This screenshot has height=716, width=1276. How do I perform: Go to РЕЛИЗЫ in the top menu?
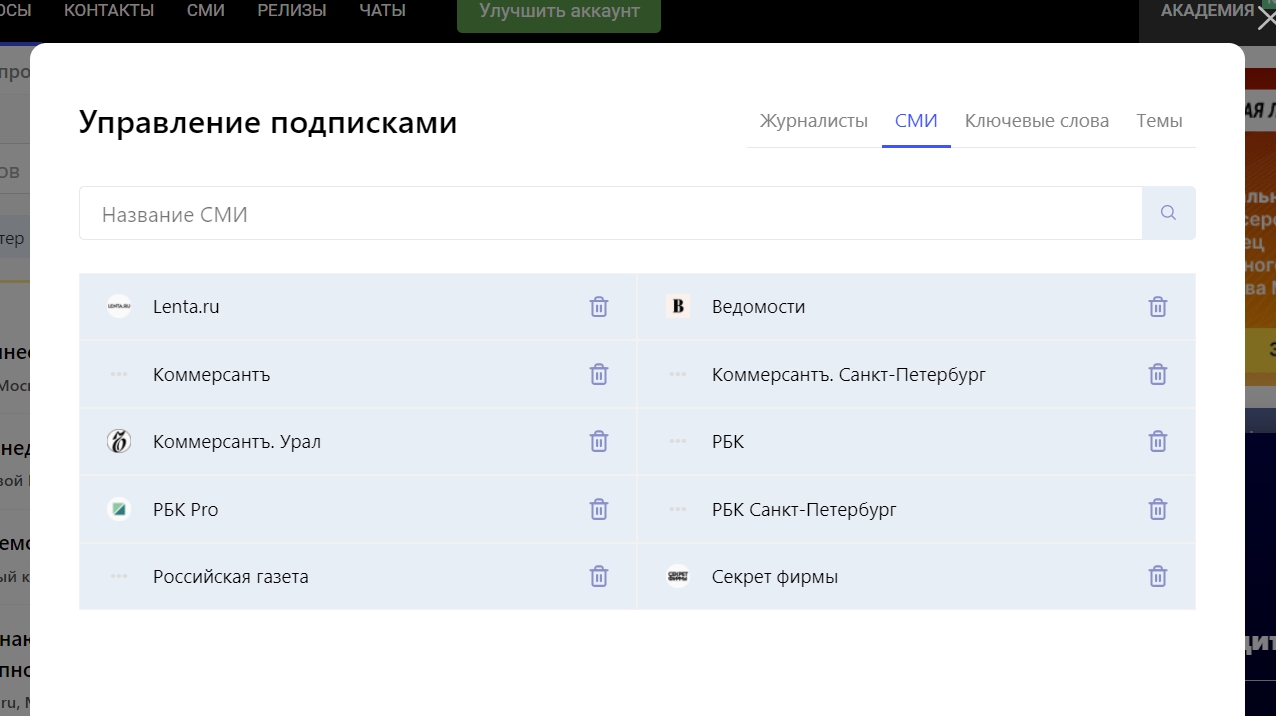291,11
